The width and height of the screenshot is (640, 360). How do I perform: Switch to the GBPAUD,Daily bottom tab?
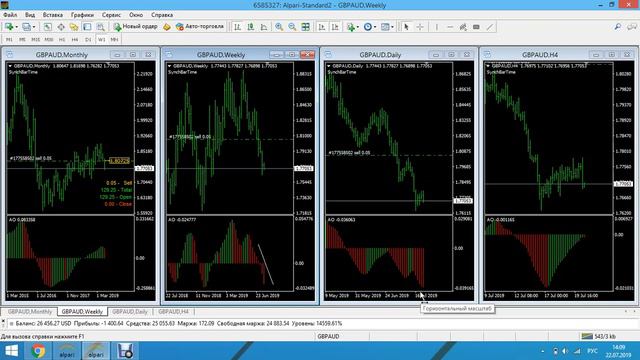[130, 311]
